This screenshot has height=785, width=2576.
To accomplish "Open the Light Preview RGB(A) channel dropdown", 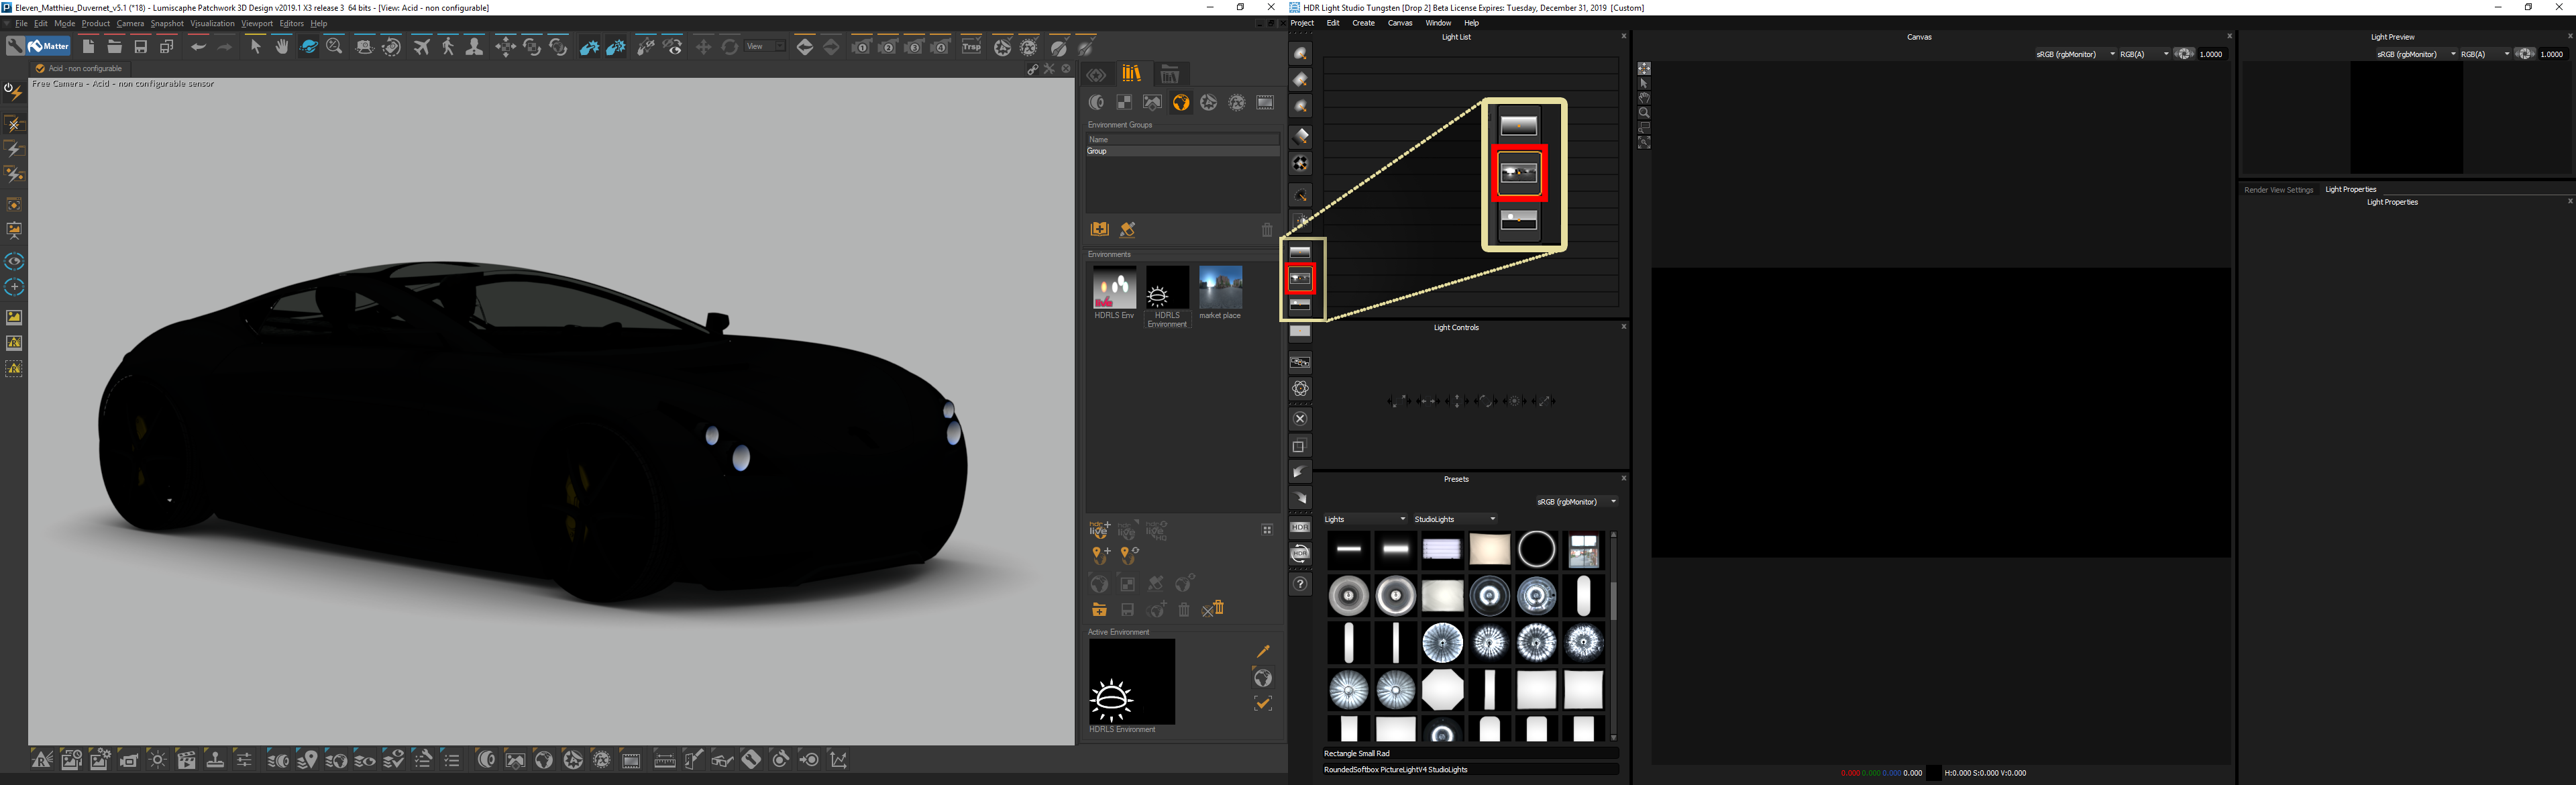I will (x=2485, y=54).
